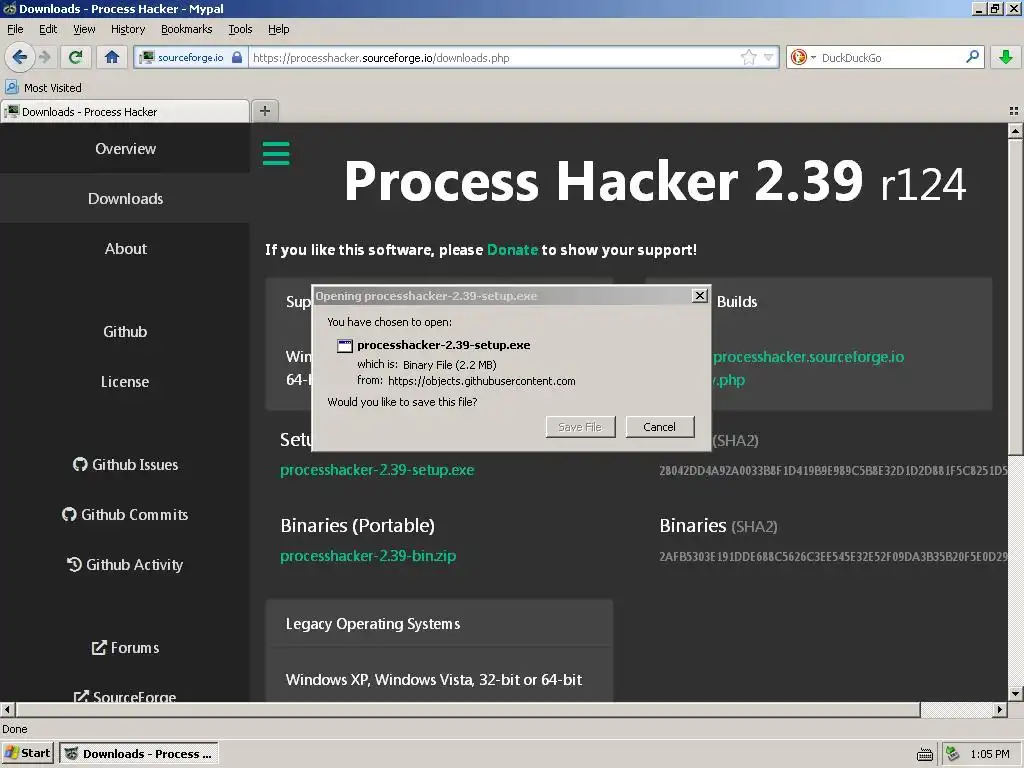
Task: Toggle the green hamburger menu on page
Action: coord(276,153)
